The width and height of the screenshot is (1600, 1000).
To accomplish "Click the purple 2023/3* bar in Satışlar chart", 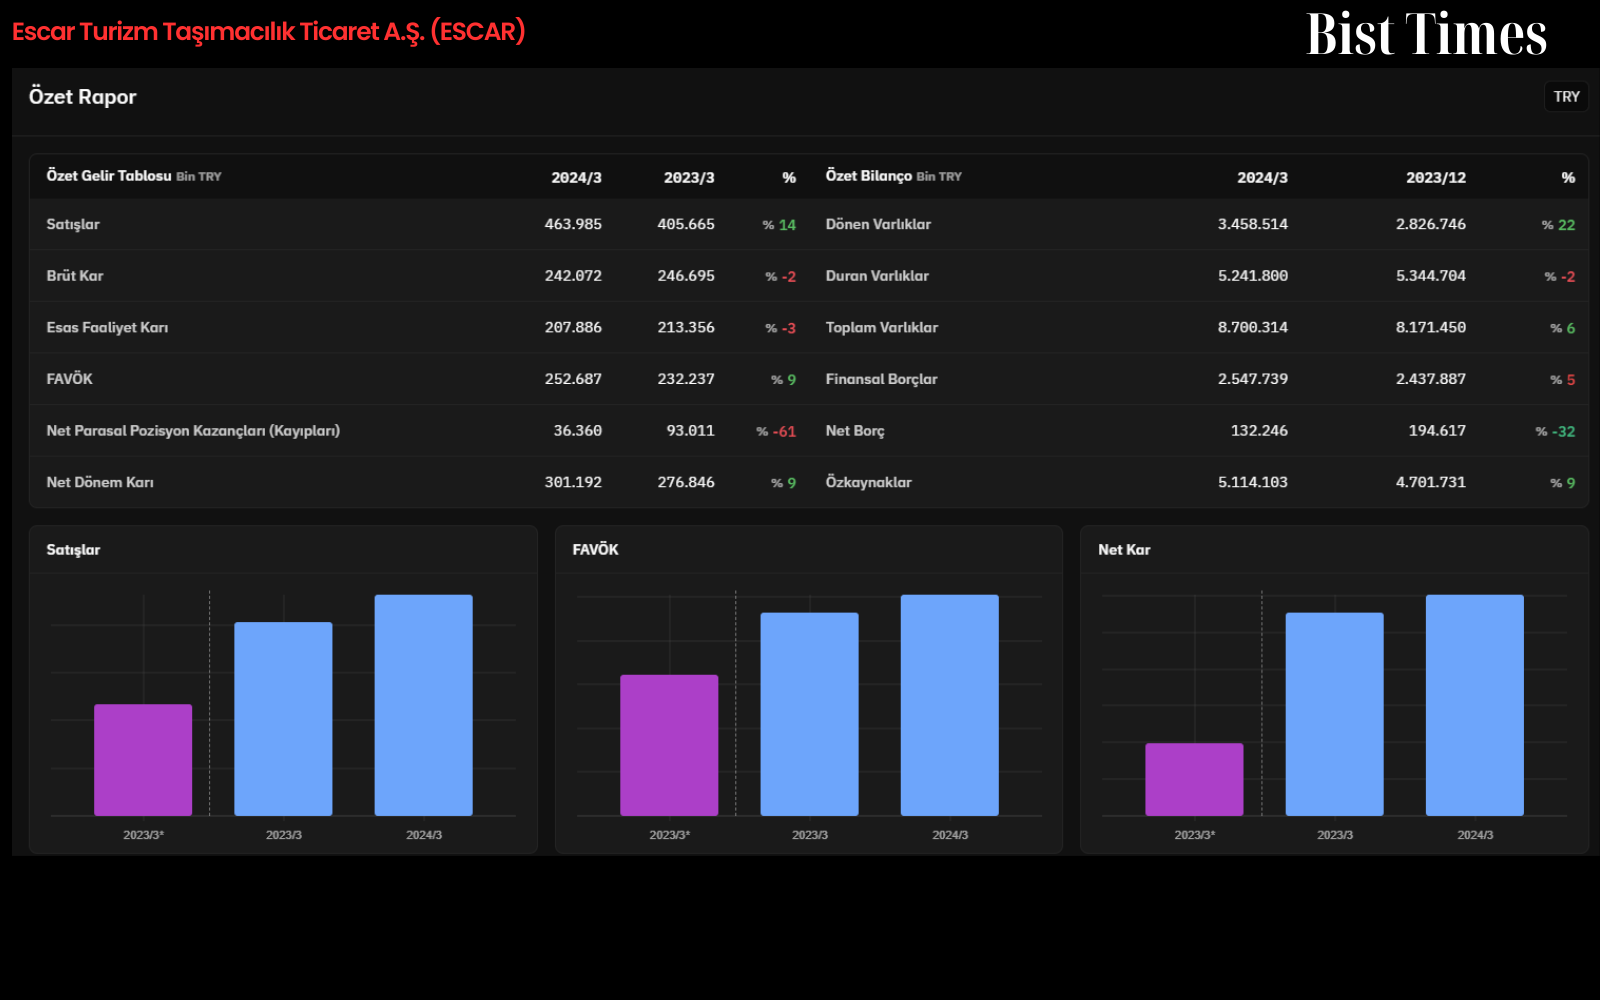I will coord(143,760).
